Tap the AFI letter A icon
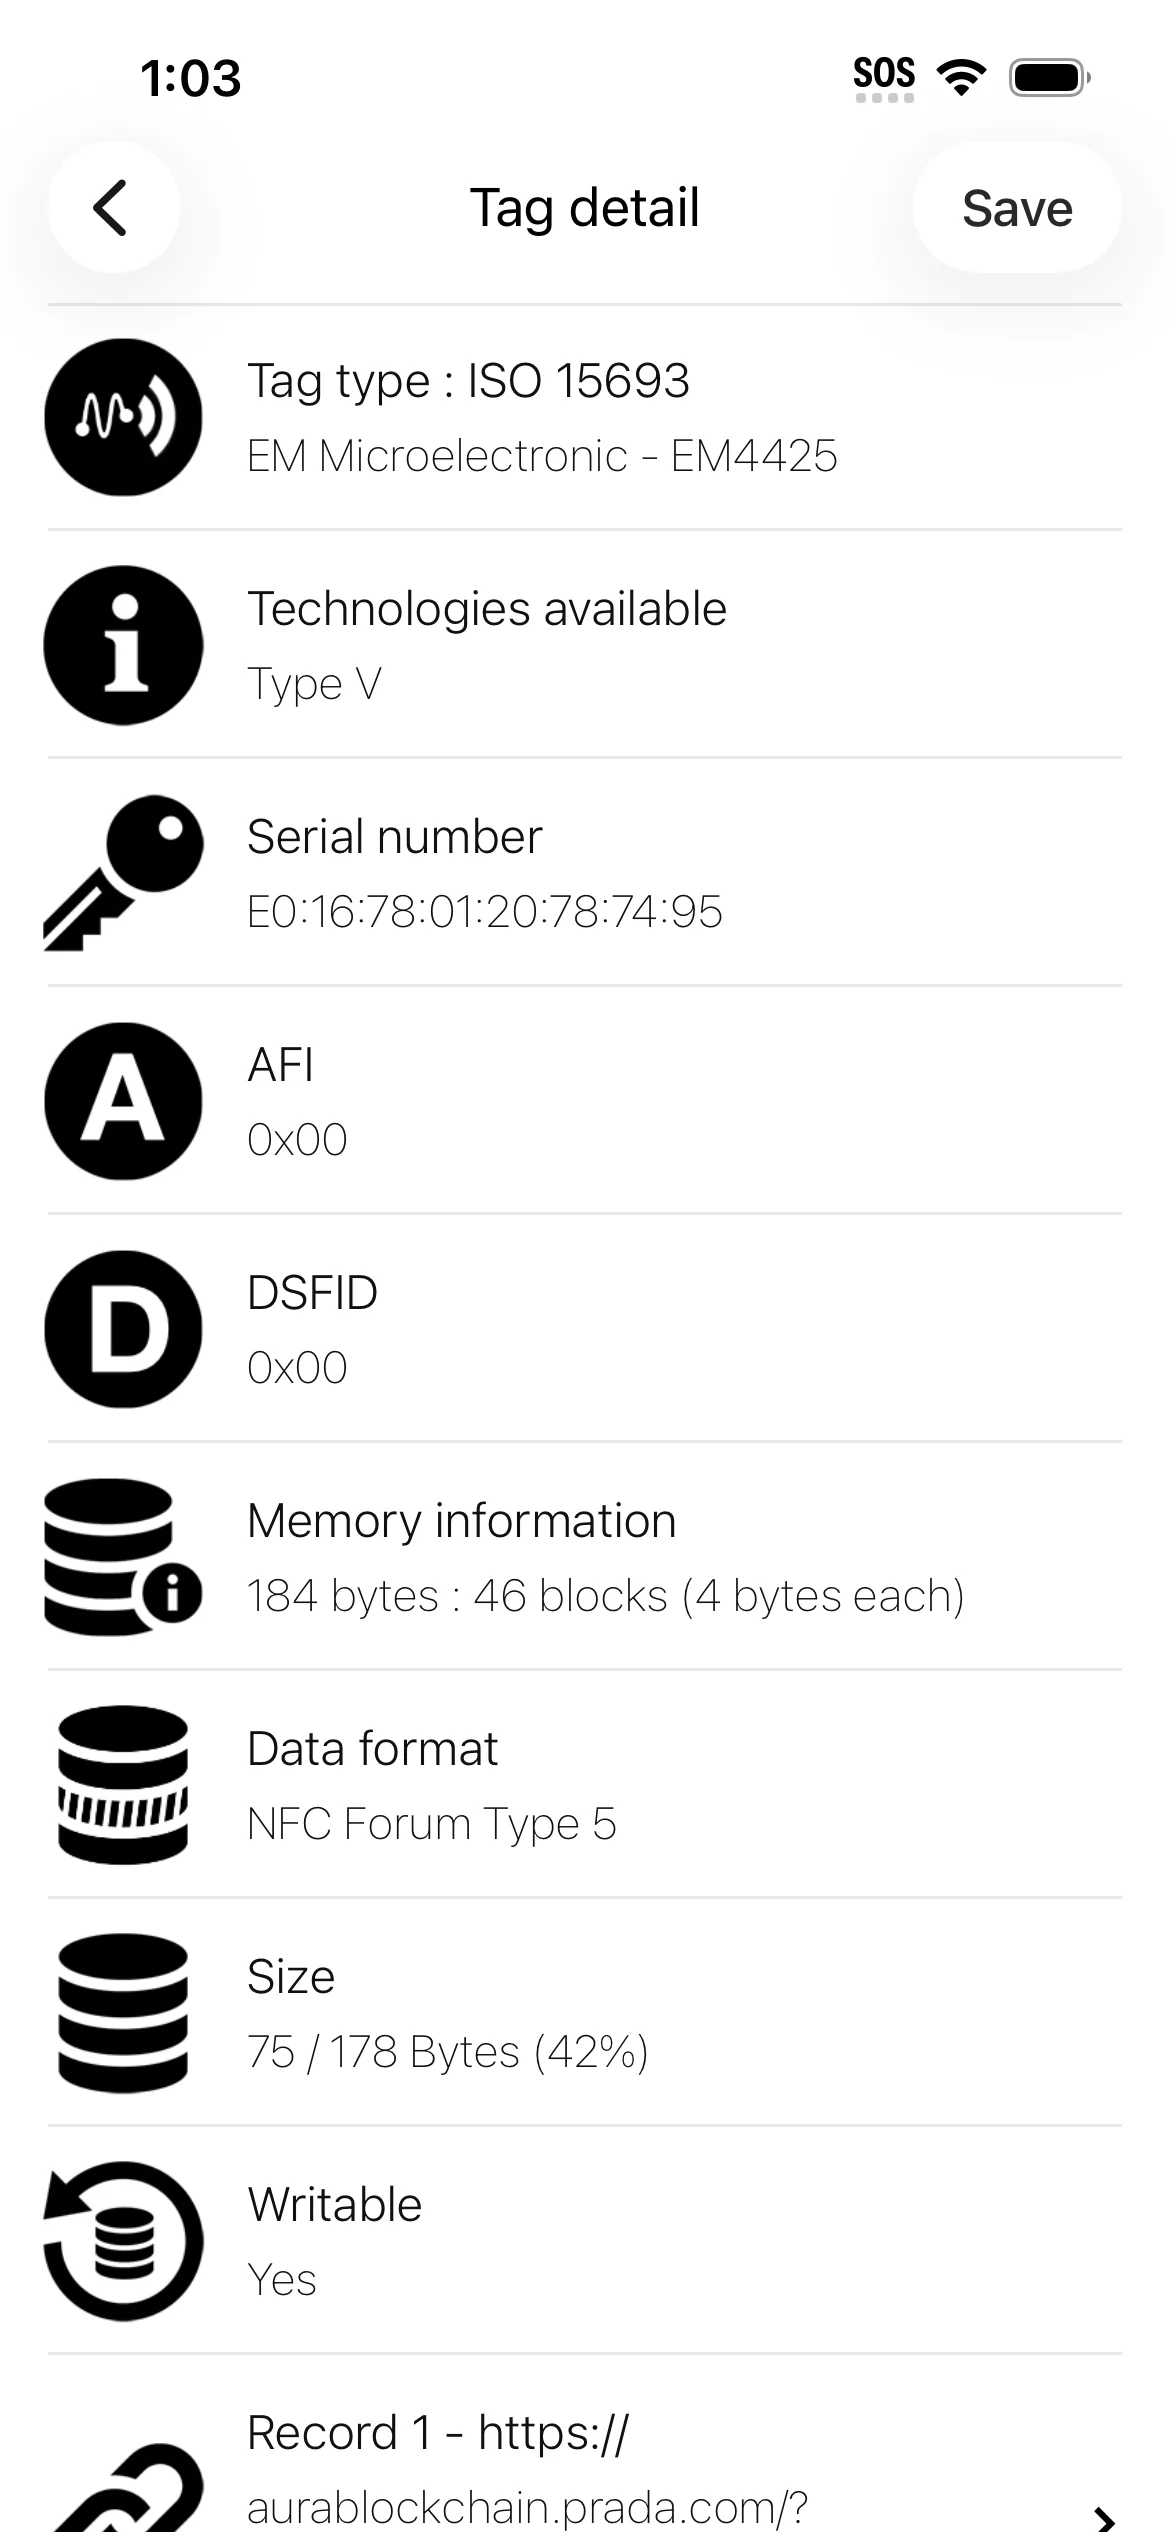Viewport: 1170px width, 2532px height. pyautogui.click(x=124, y=1101)
